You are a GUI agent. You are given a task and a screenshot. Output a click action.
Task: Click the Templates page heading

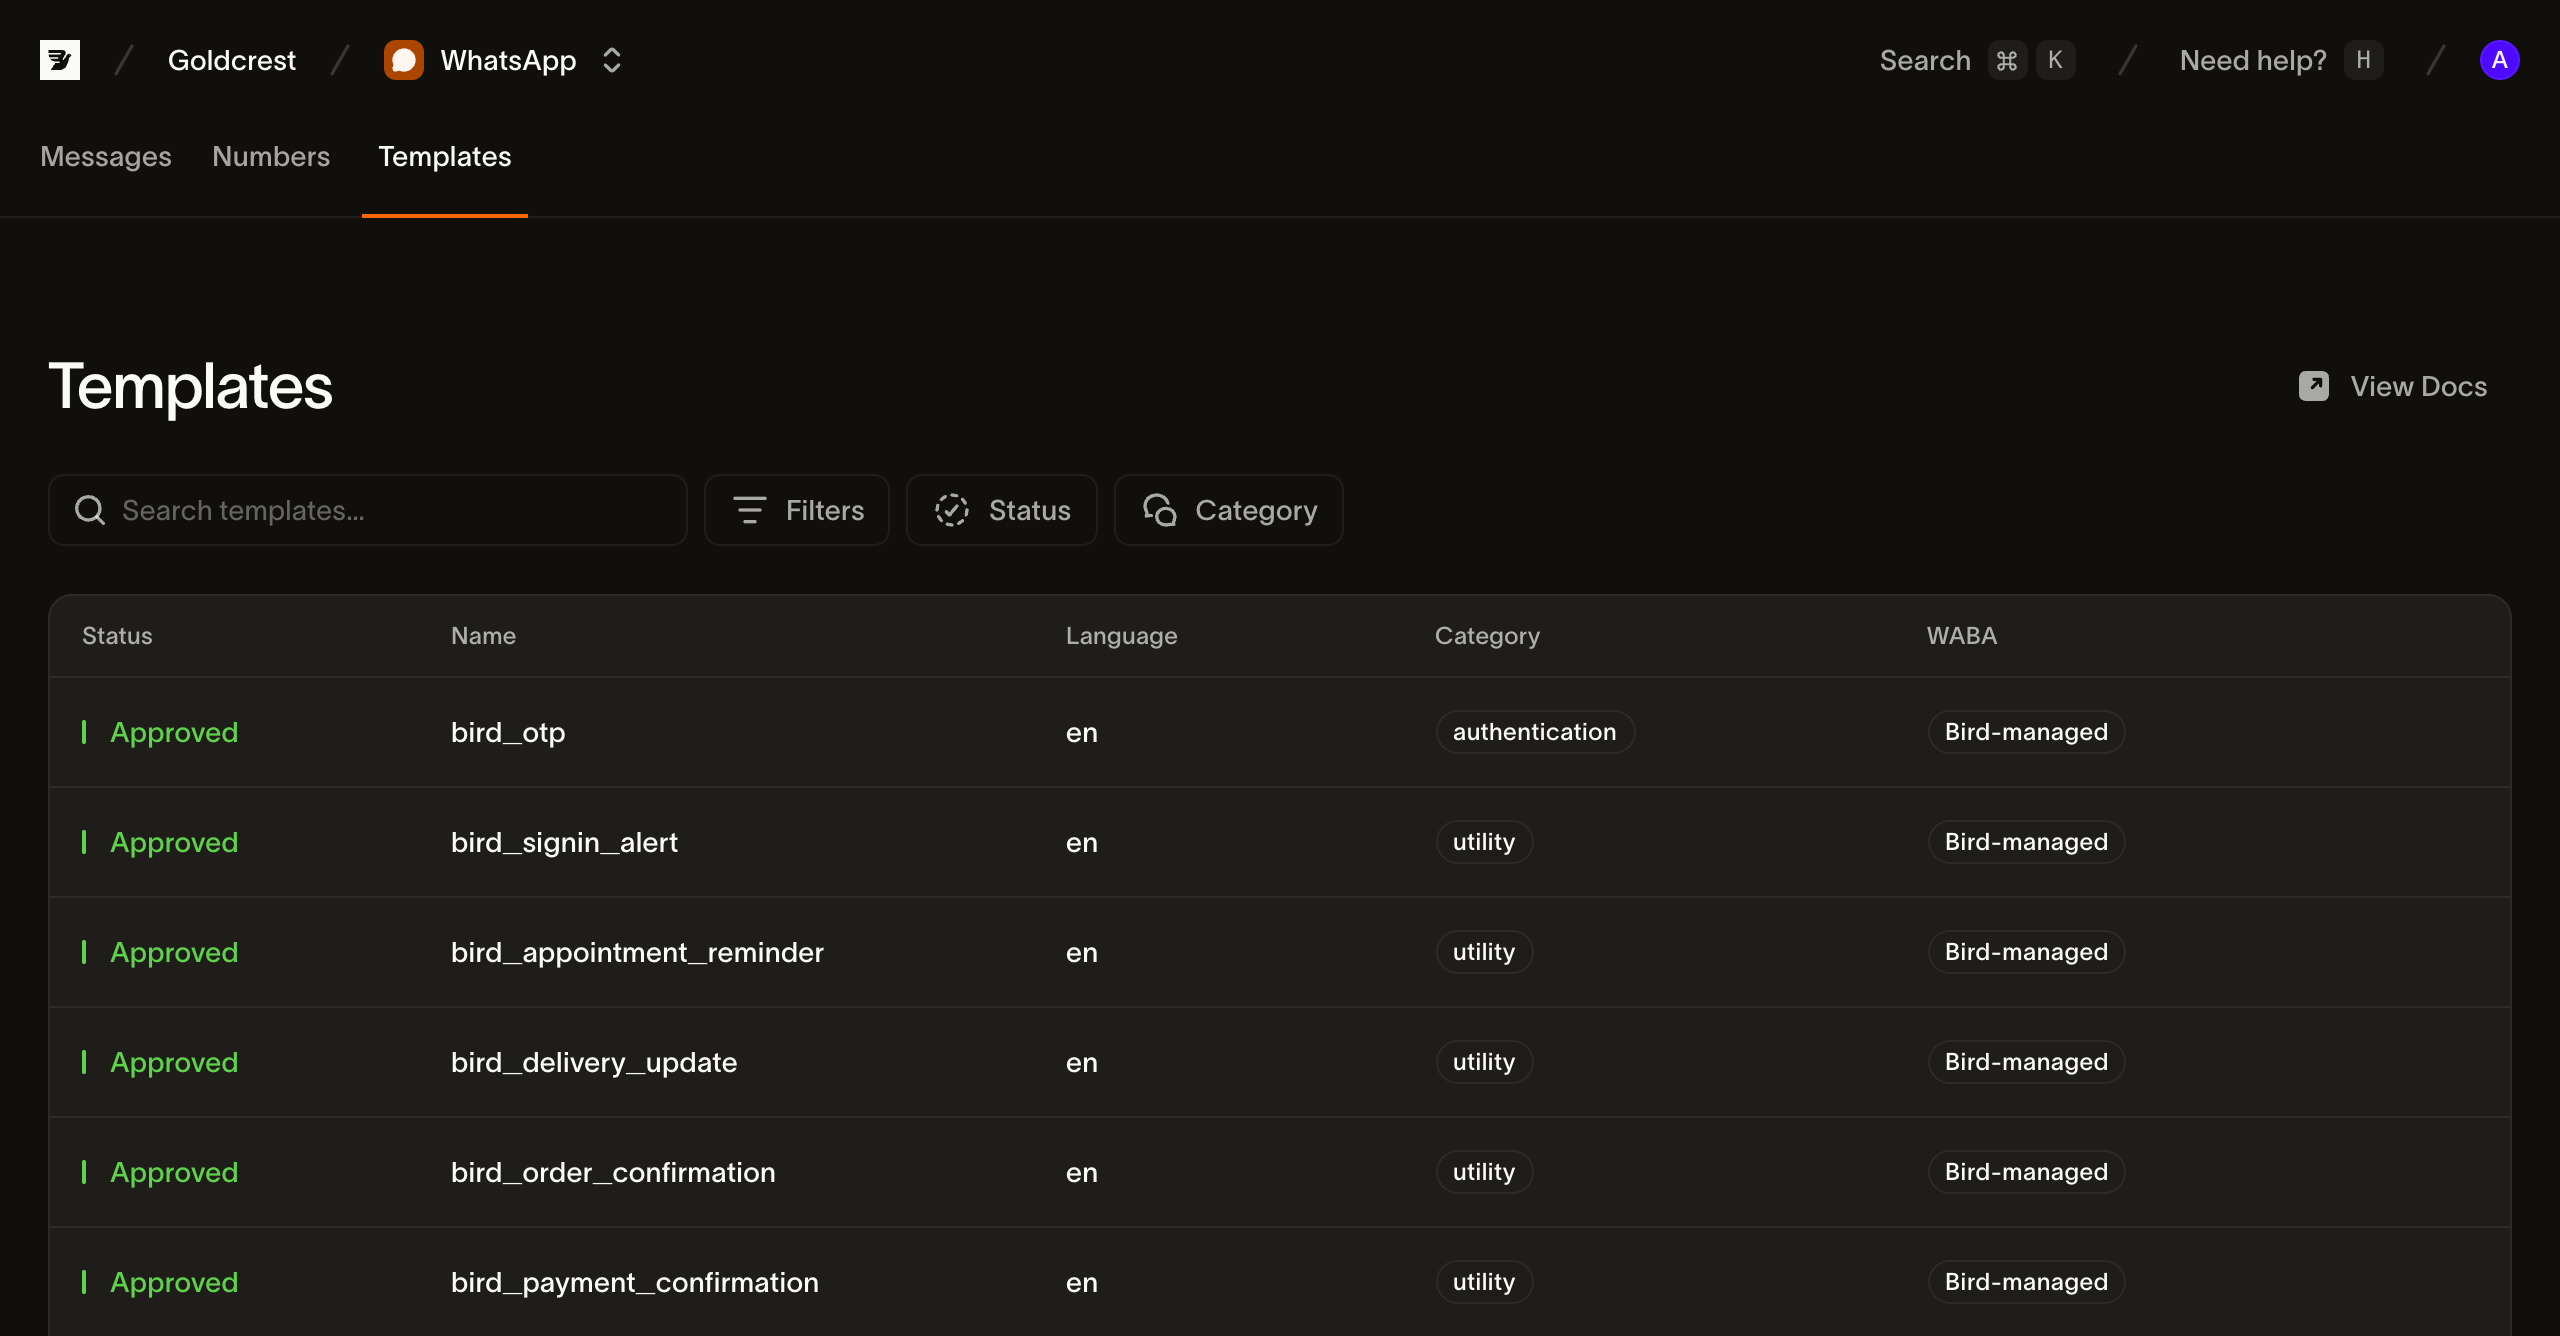pos(190,386)
